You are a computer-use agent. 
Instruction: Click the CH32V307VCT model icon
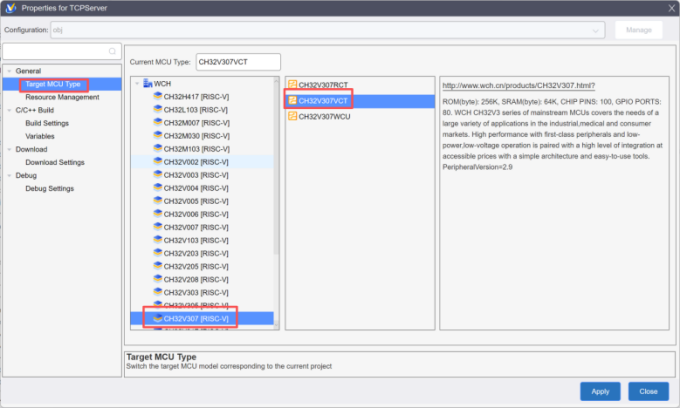(293, 101)
